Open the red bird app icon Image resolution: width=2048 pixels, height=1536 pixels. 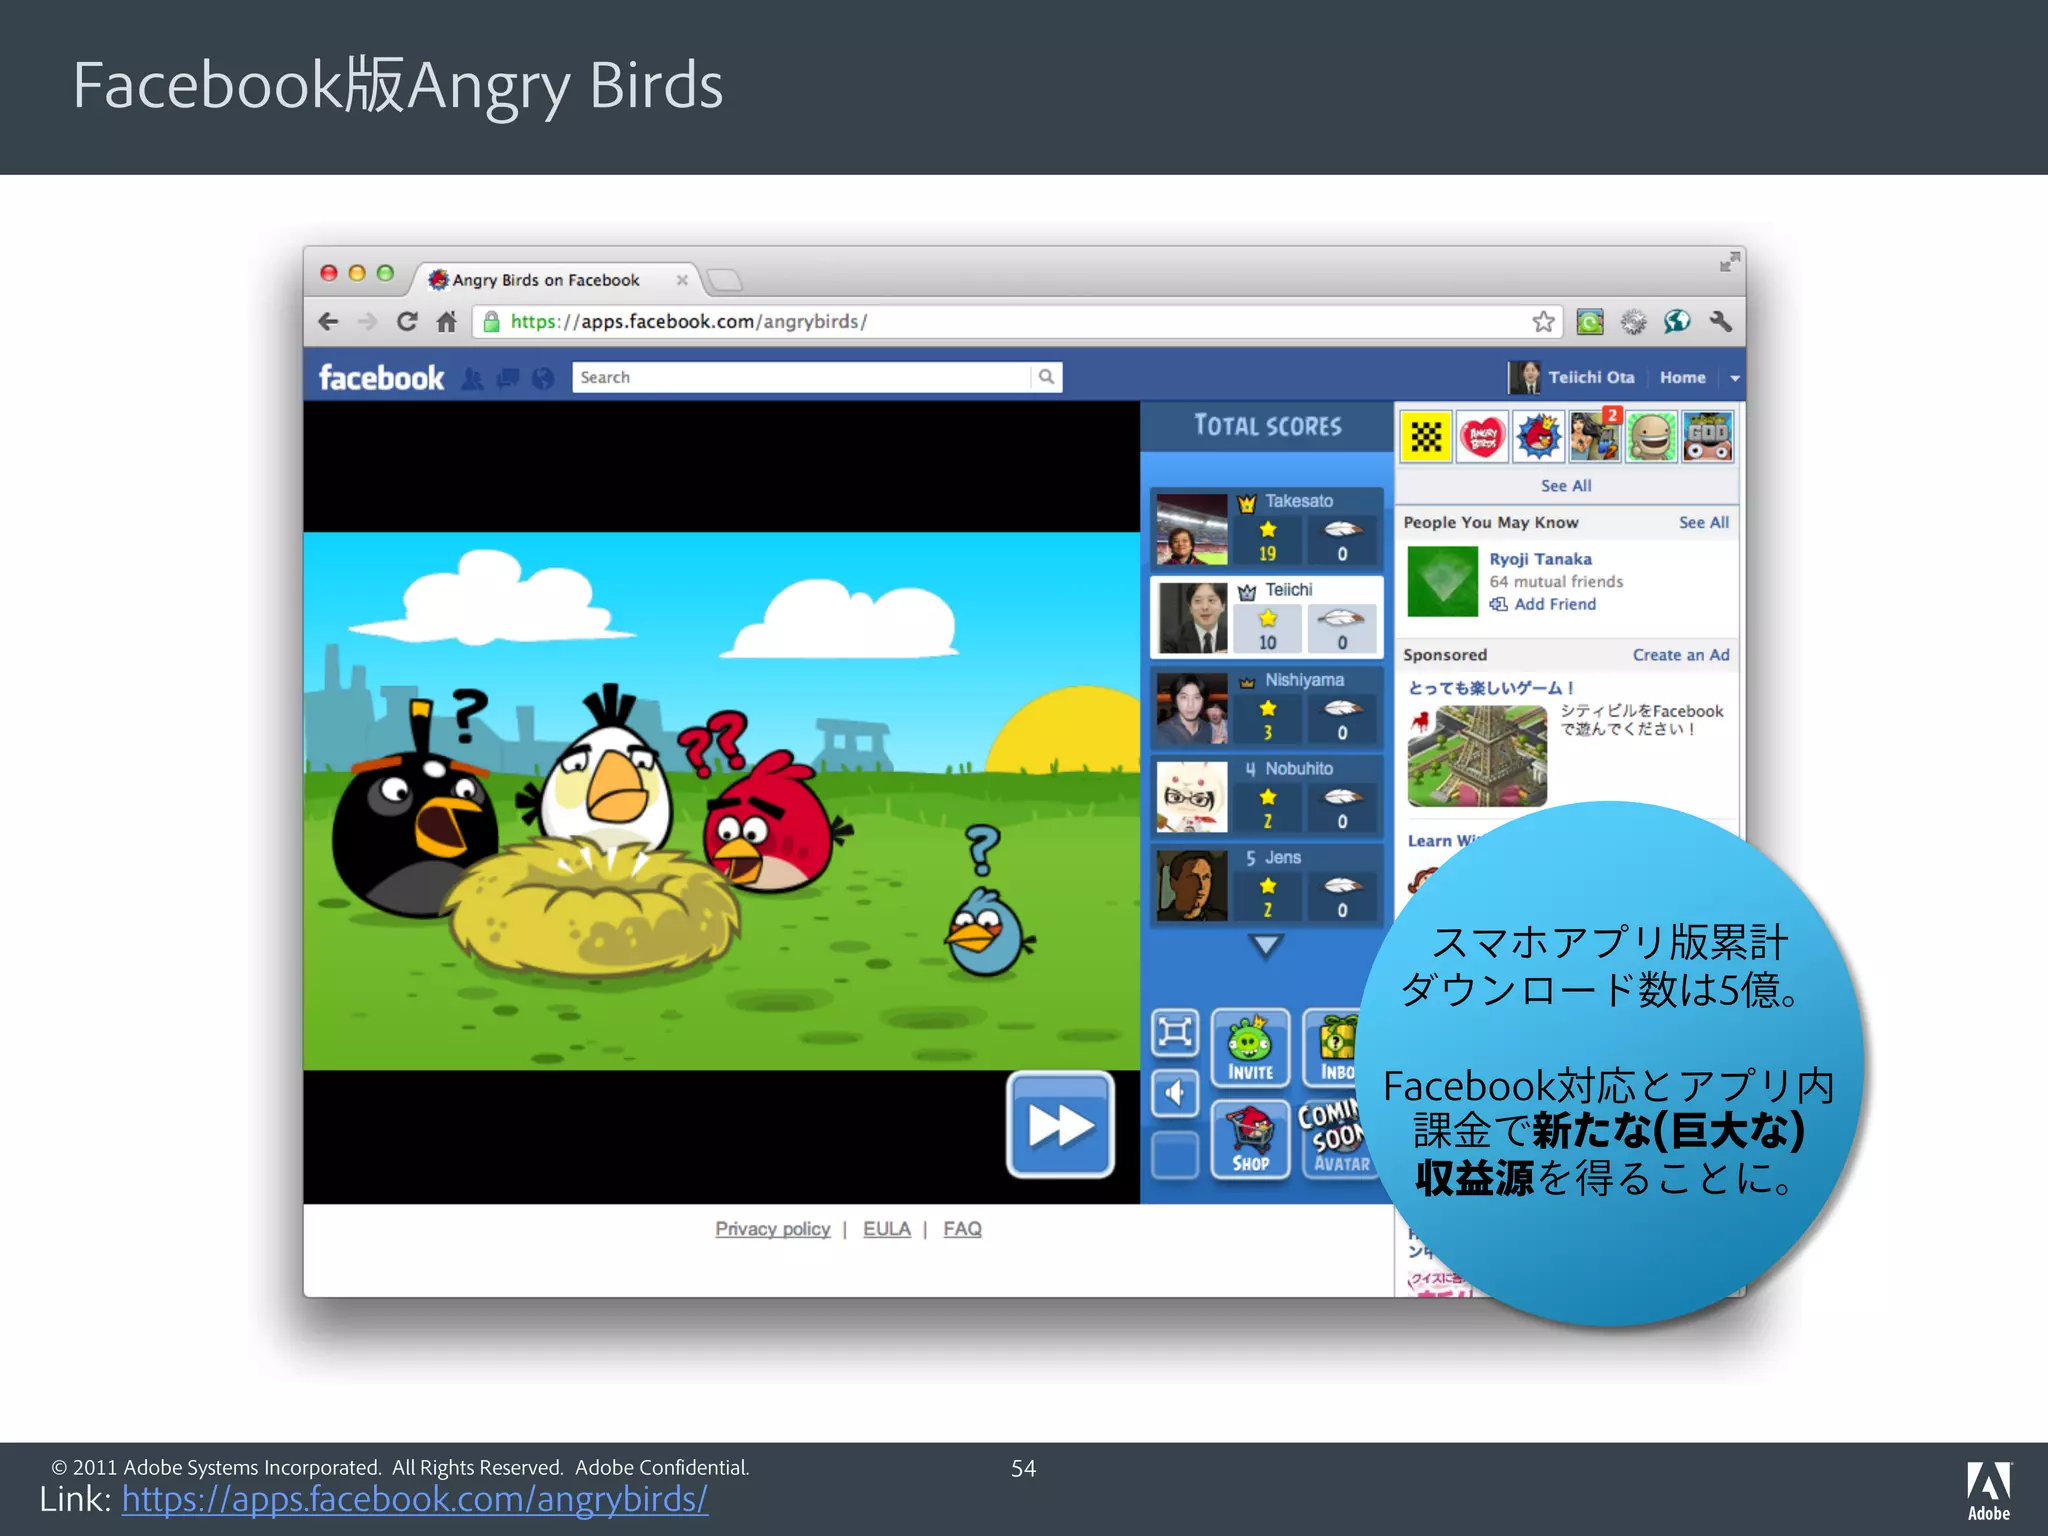[1538, 437]
